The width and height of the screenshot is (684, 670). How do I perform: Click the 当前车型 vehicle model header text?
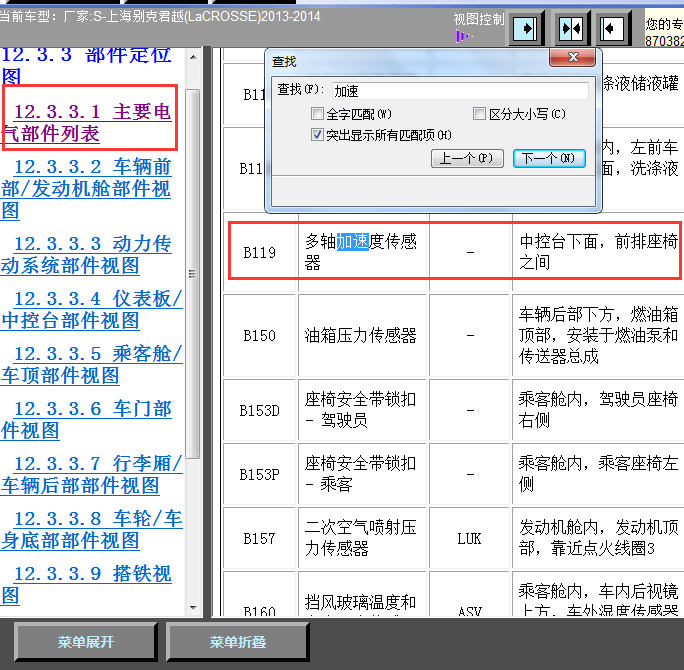160,17
